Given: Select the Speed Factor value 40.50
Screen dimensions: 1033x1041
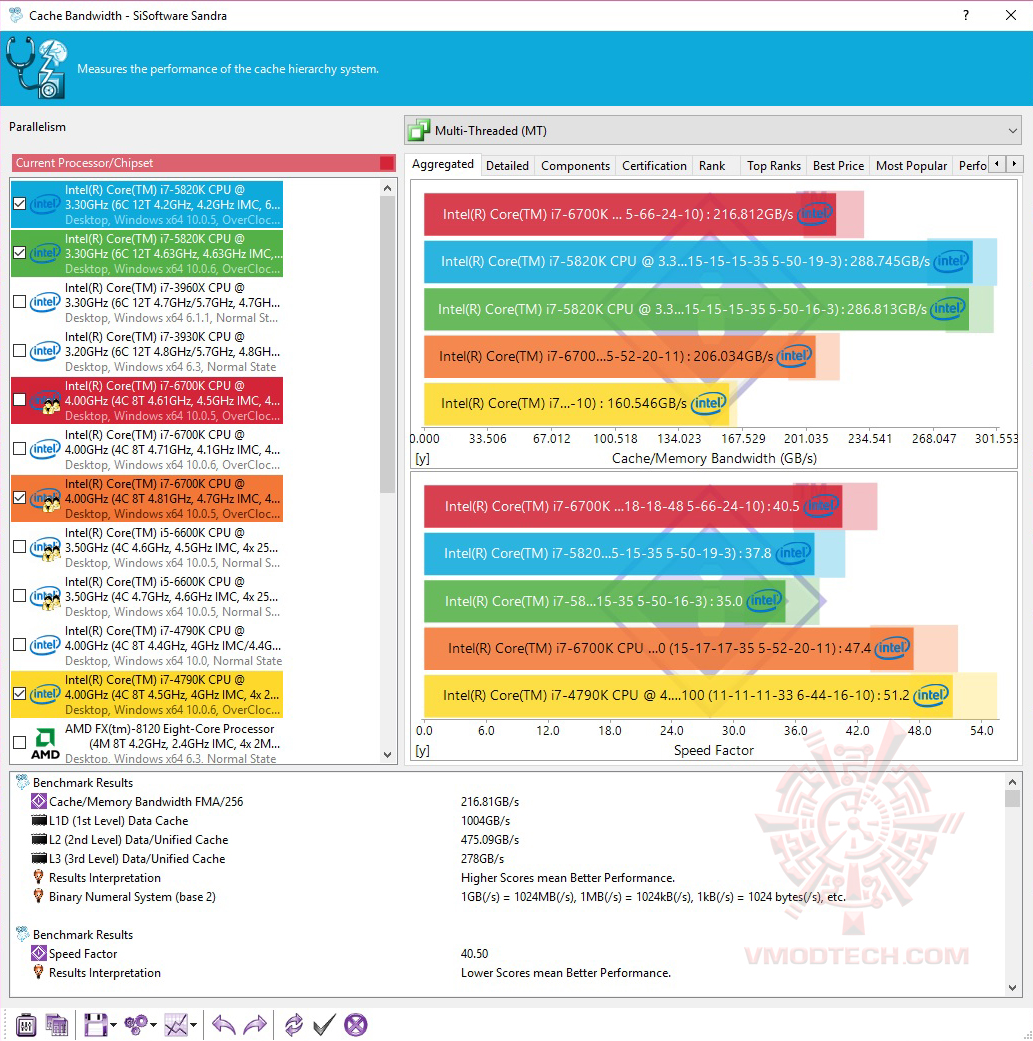Looking at the screenshot, I should pos(474,953).
